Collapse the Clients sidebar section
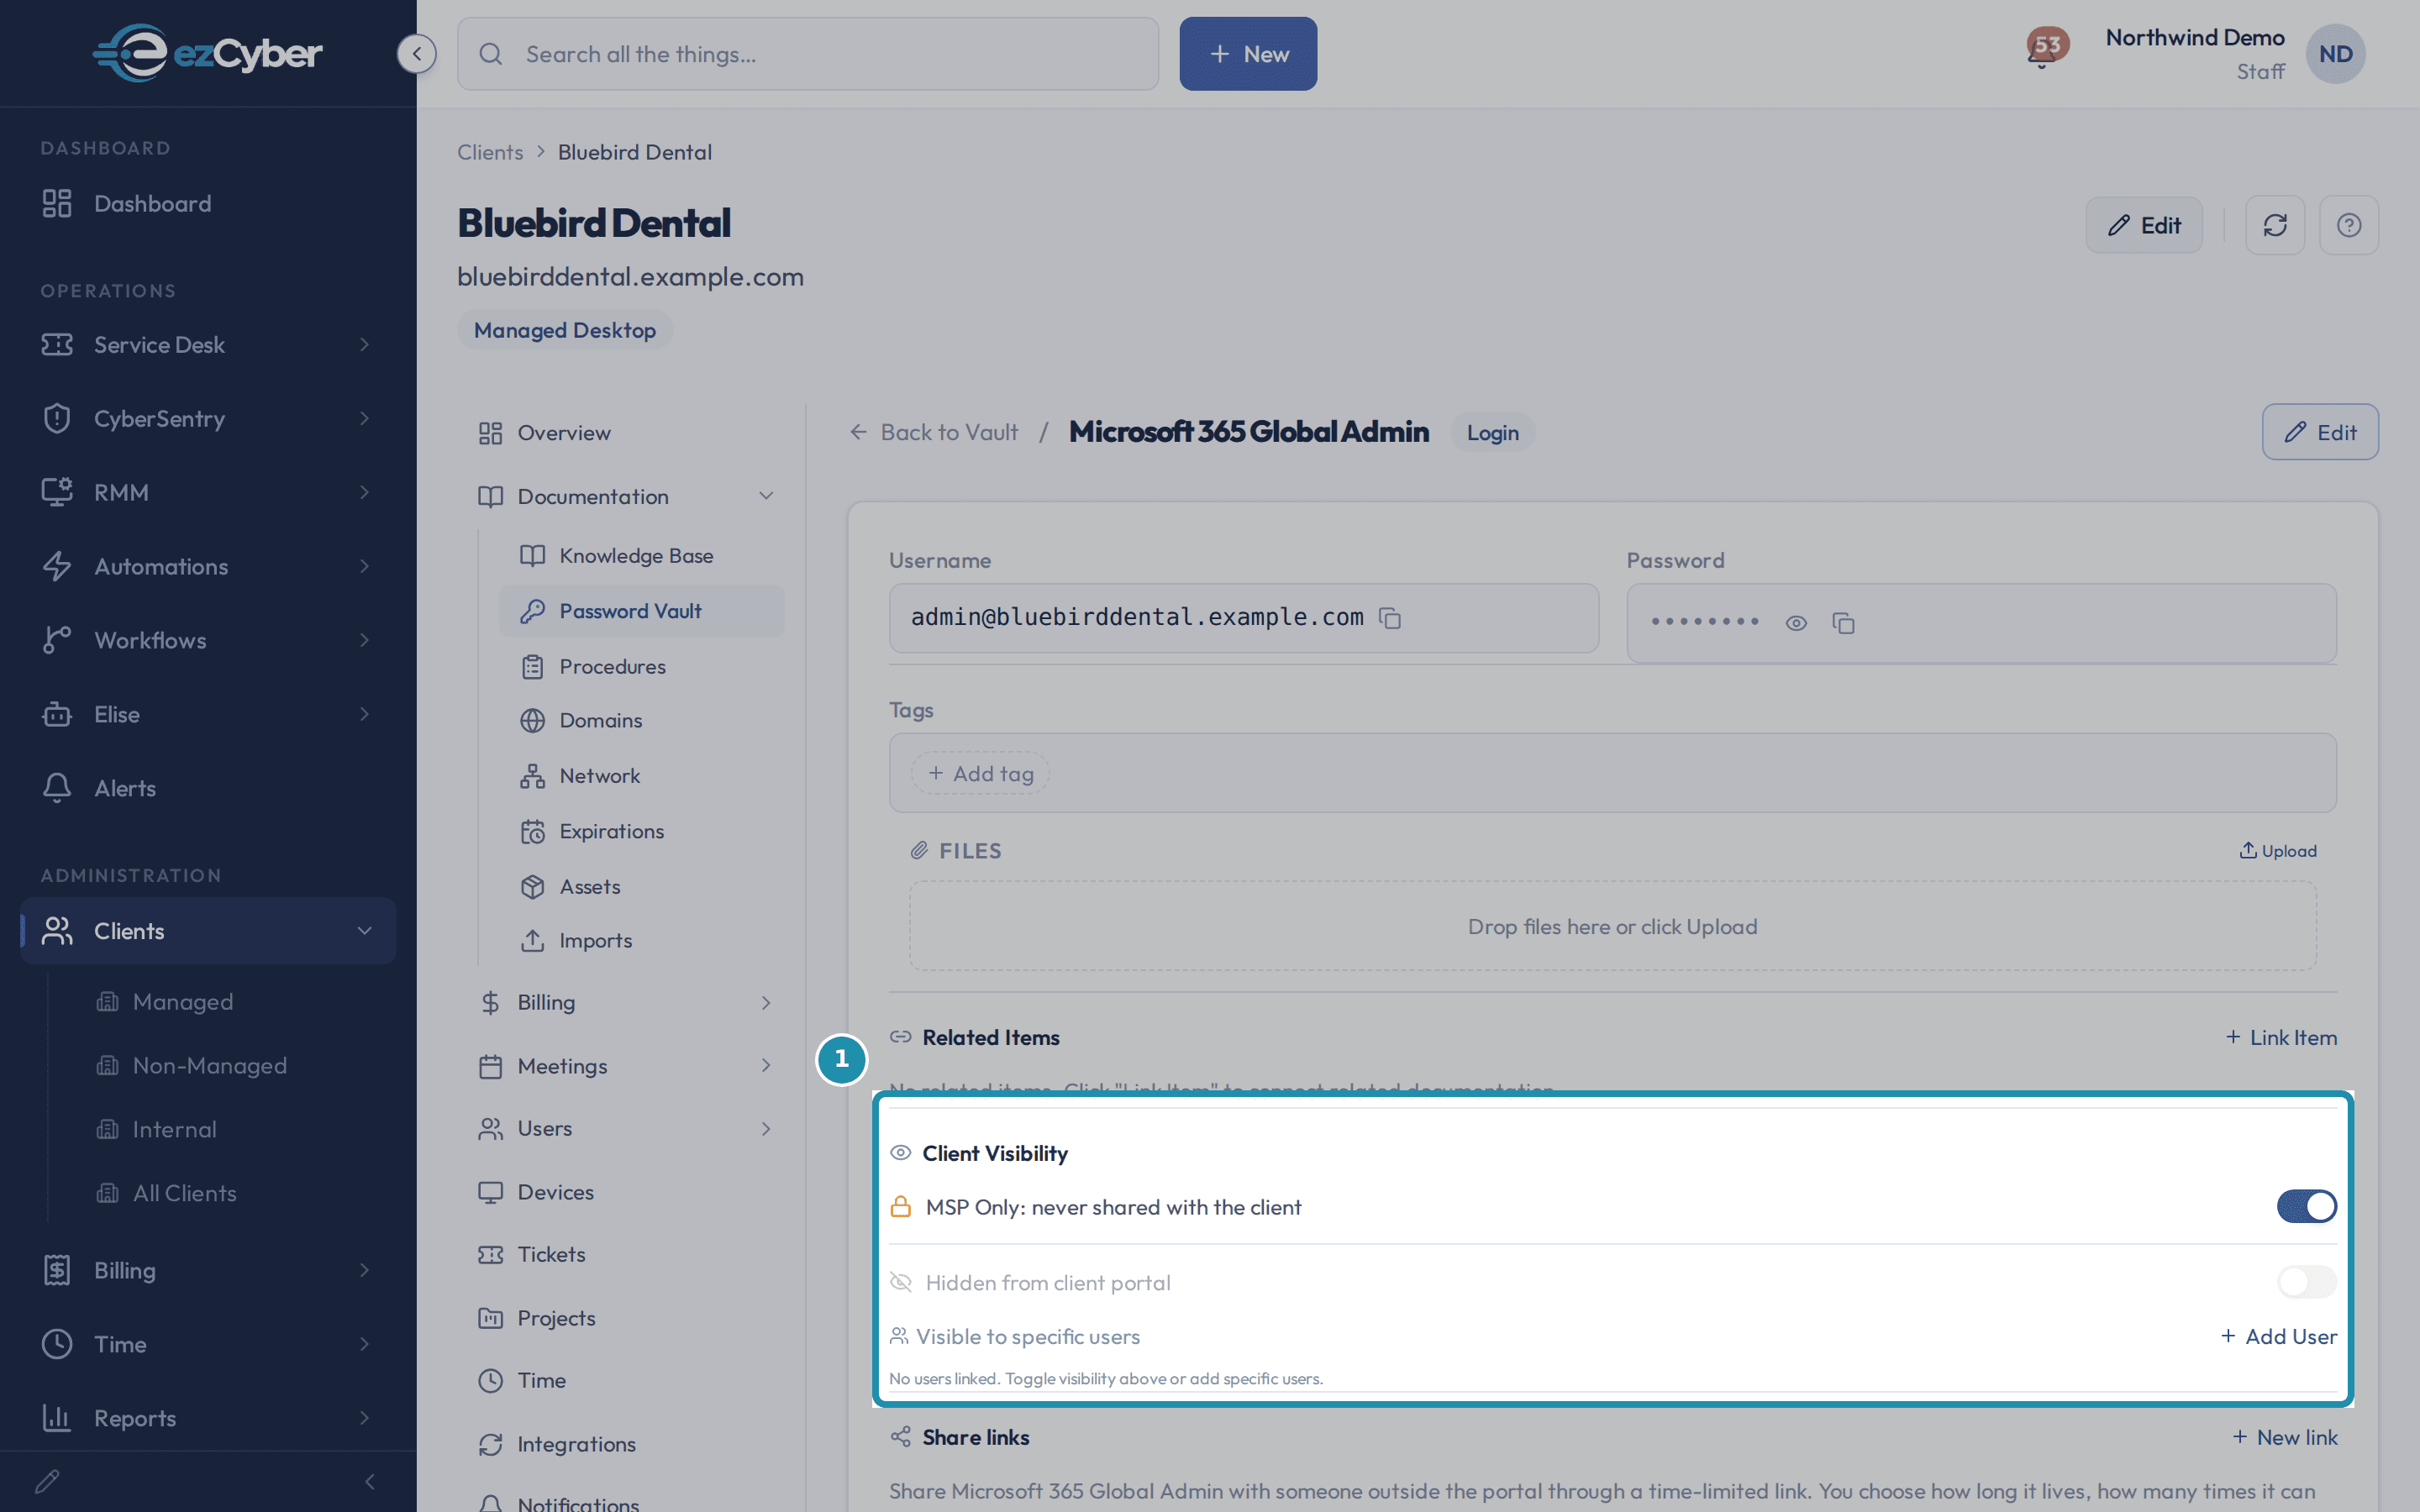2420x1512 pixels. pyautogui.click(x=208, y=930)
